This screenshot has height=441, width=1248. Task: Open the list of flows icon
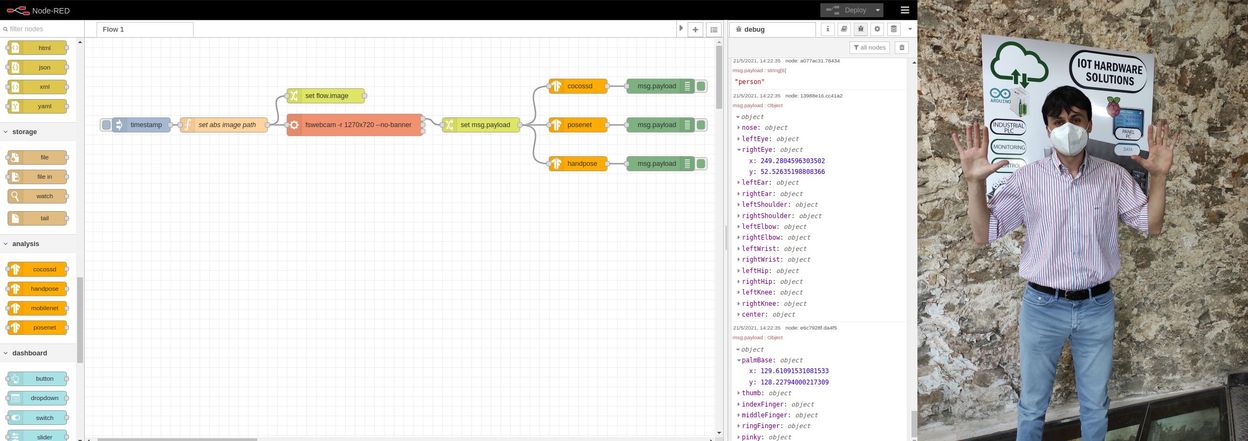[x=714, y=30]
